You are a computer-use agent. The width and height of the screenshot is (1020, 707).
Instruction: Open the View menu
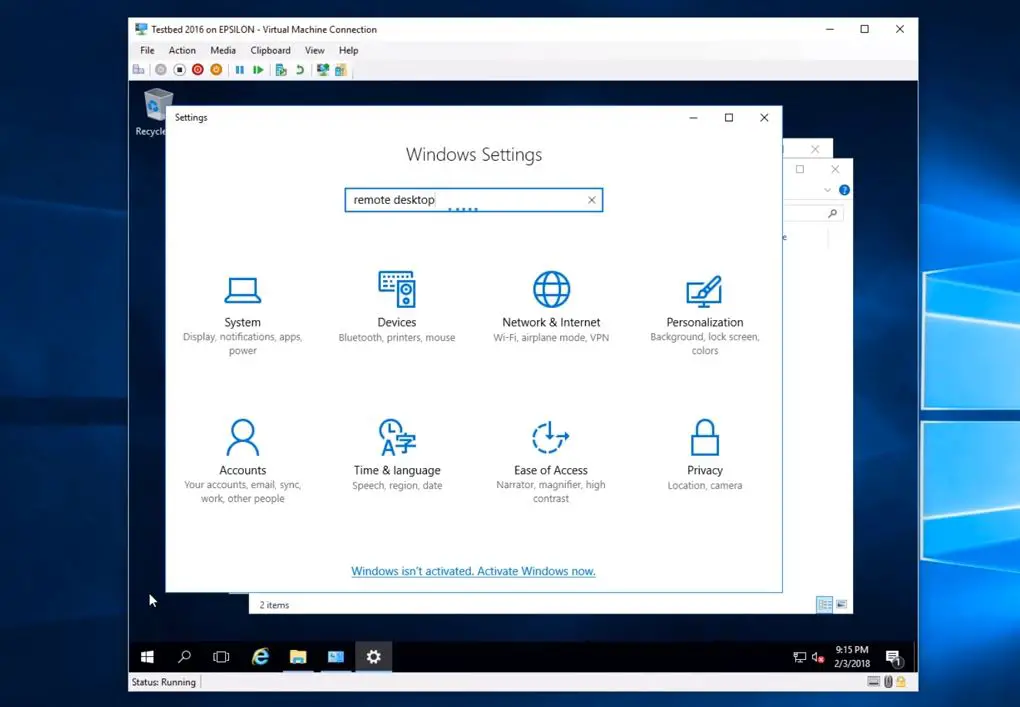[x=314, y=50]
